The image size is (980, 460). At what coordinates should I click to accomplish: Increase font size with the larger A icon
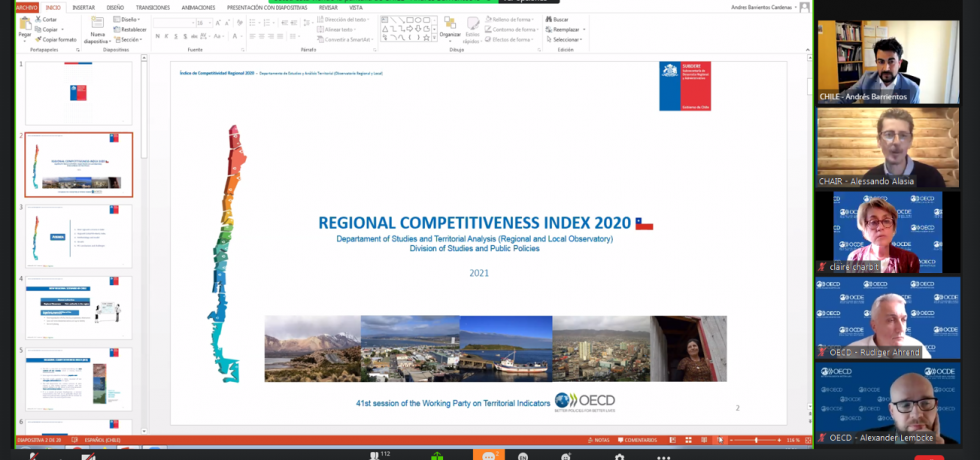point(218,22)
